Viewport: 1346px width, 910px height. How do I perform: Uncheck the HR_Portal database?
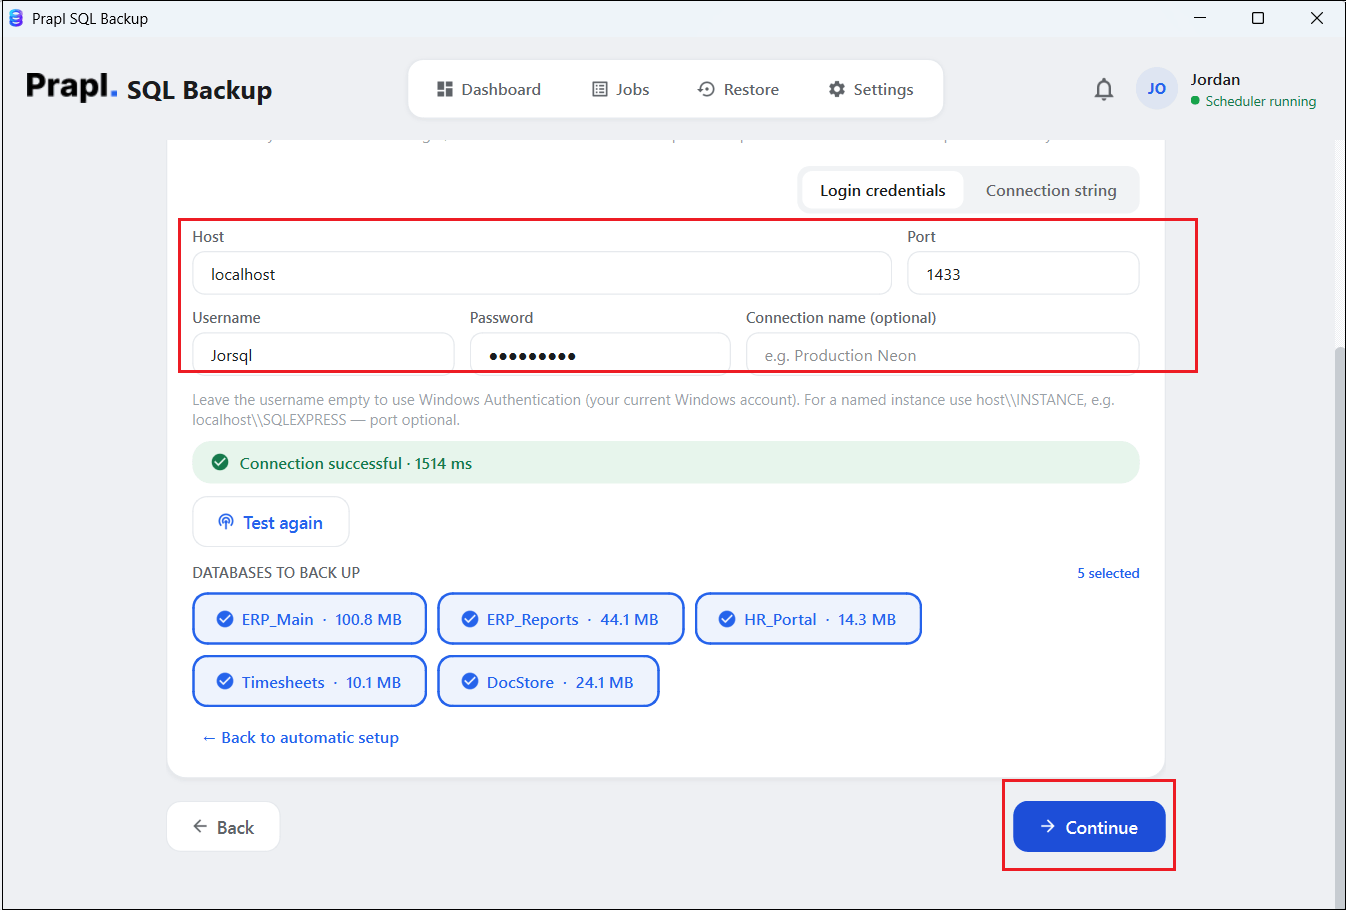coord(808,619)
